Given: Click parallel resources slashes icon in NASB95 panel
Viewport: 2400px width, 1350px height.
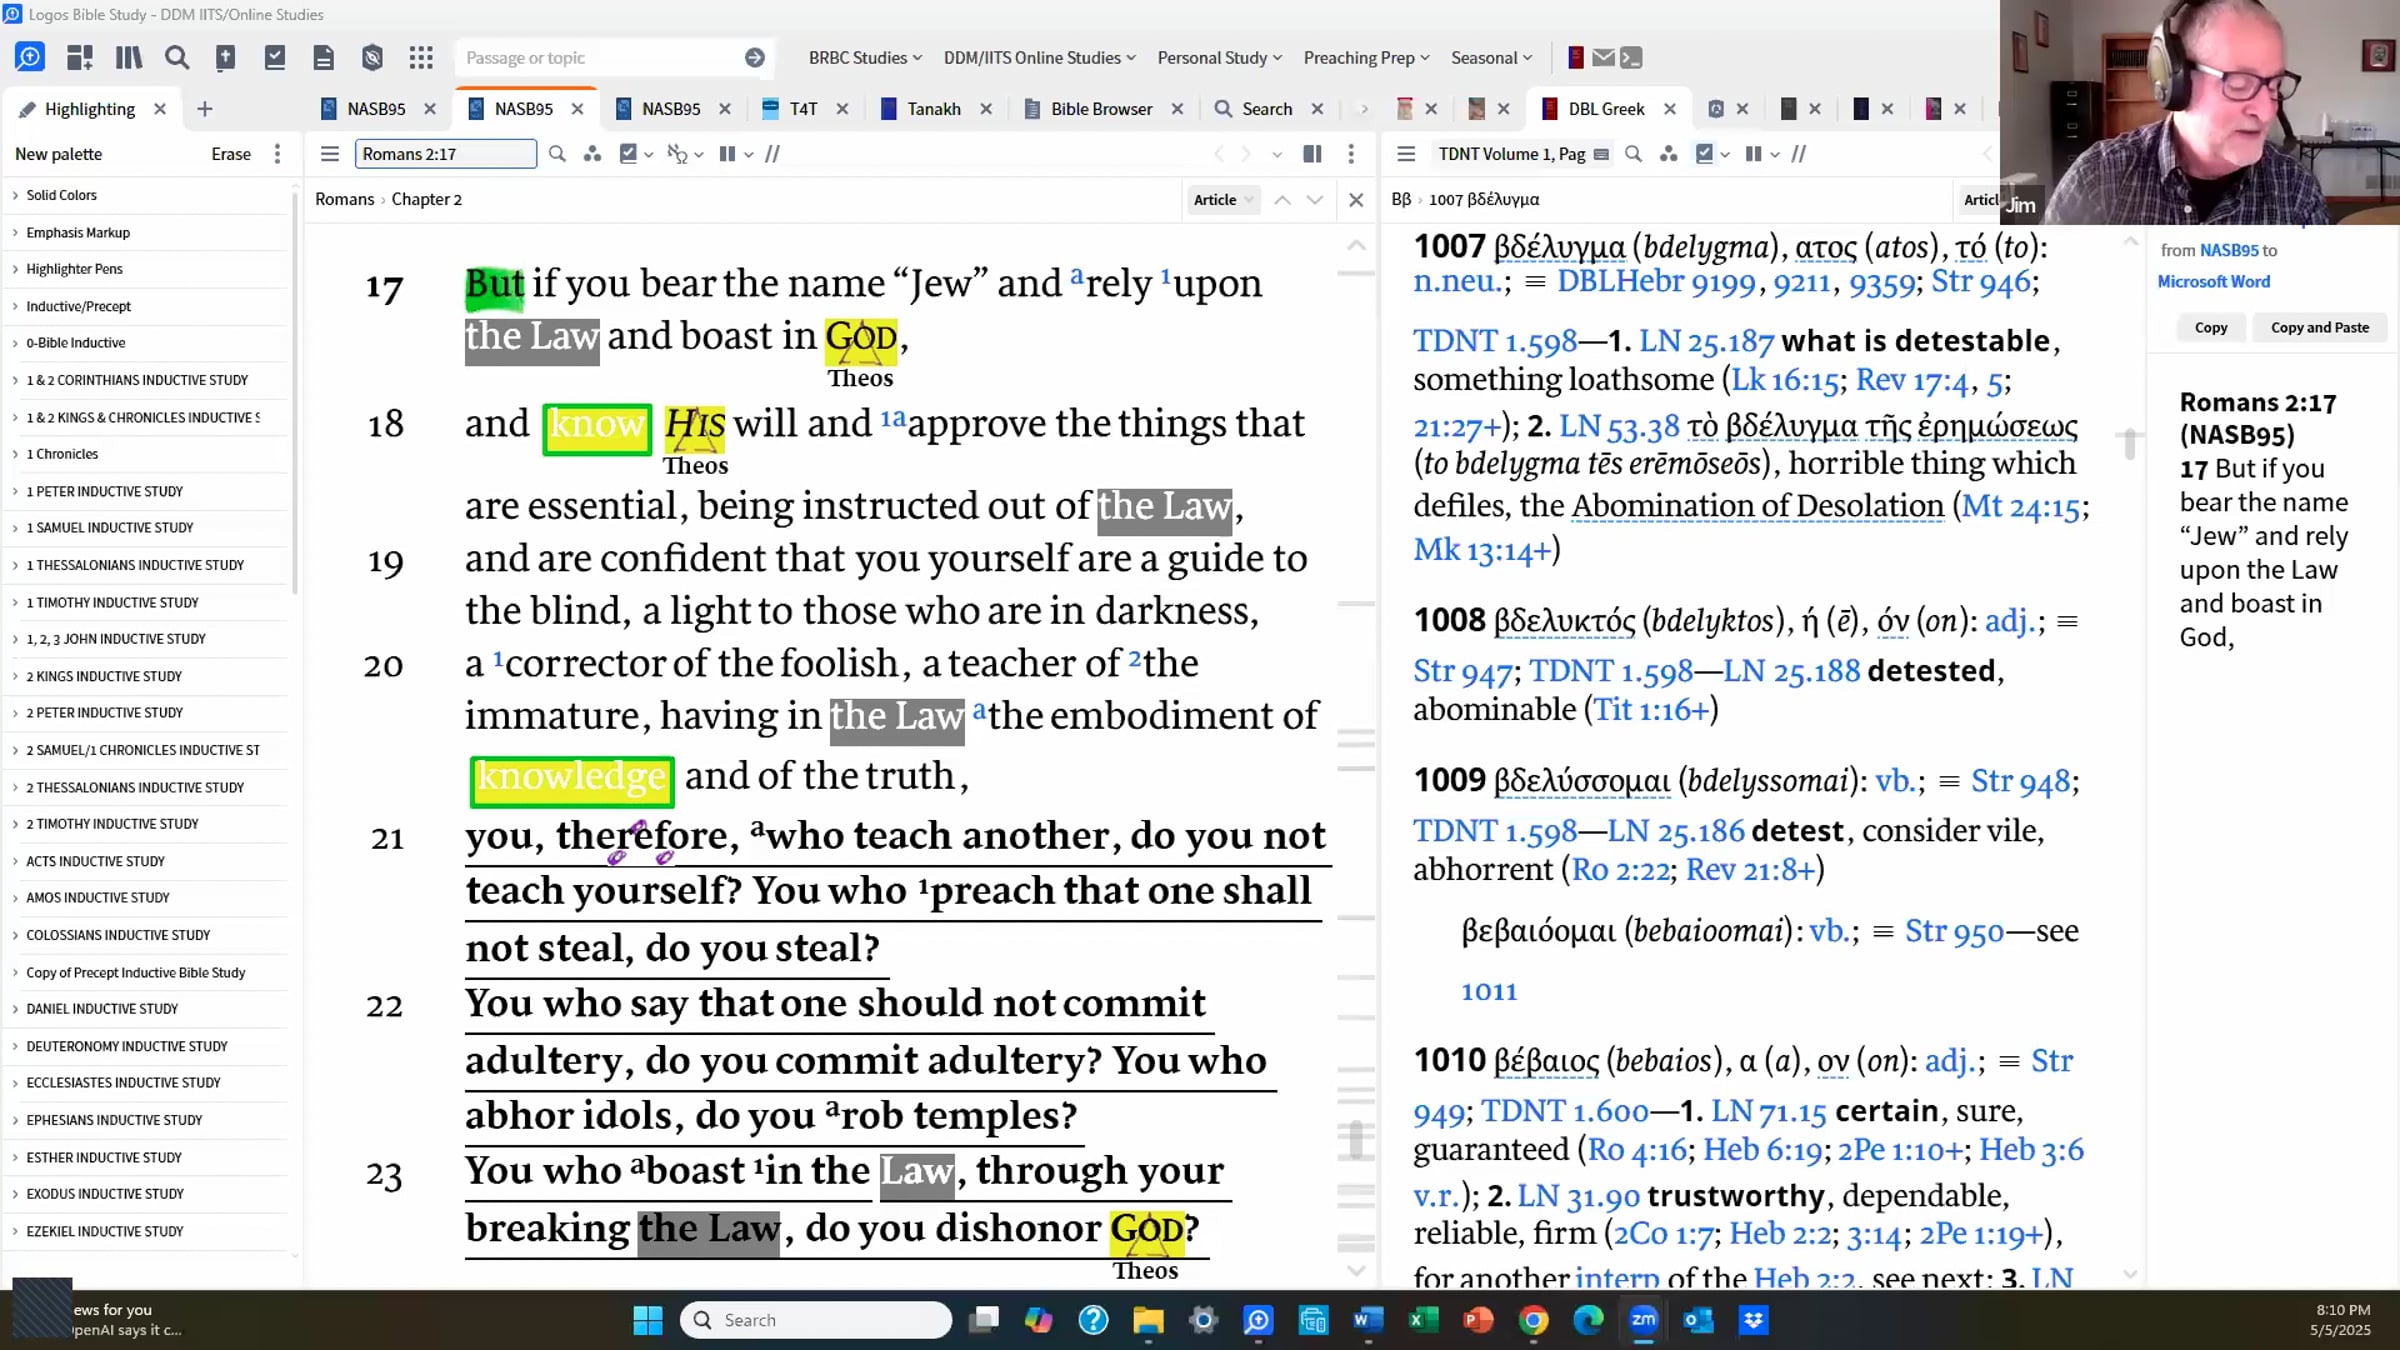Looking at the screenshot, I should [772, 154].
